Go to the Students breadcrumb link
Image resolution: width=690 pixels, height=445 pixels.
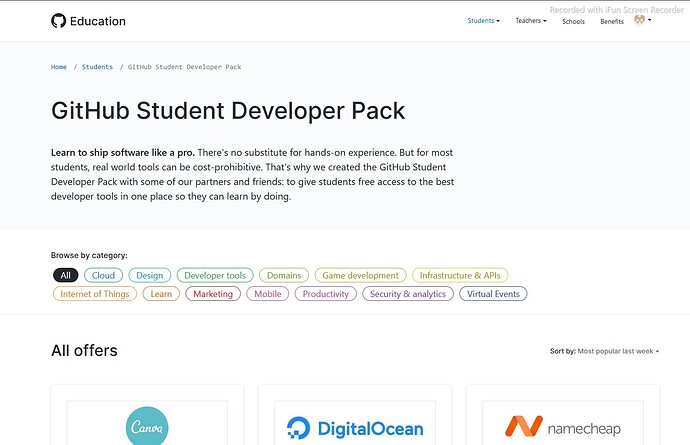[x=97, y=67]
